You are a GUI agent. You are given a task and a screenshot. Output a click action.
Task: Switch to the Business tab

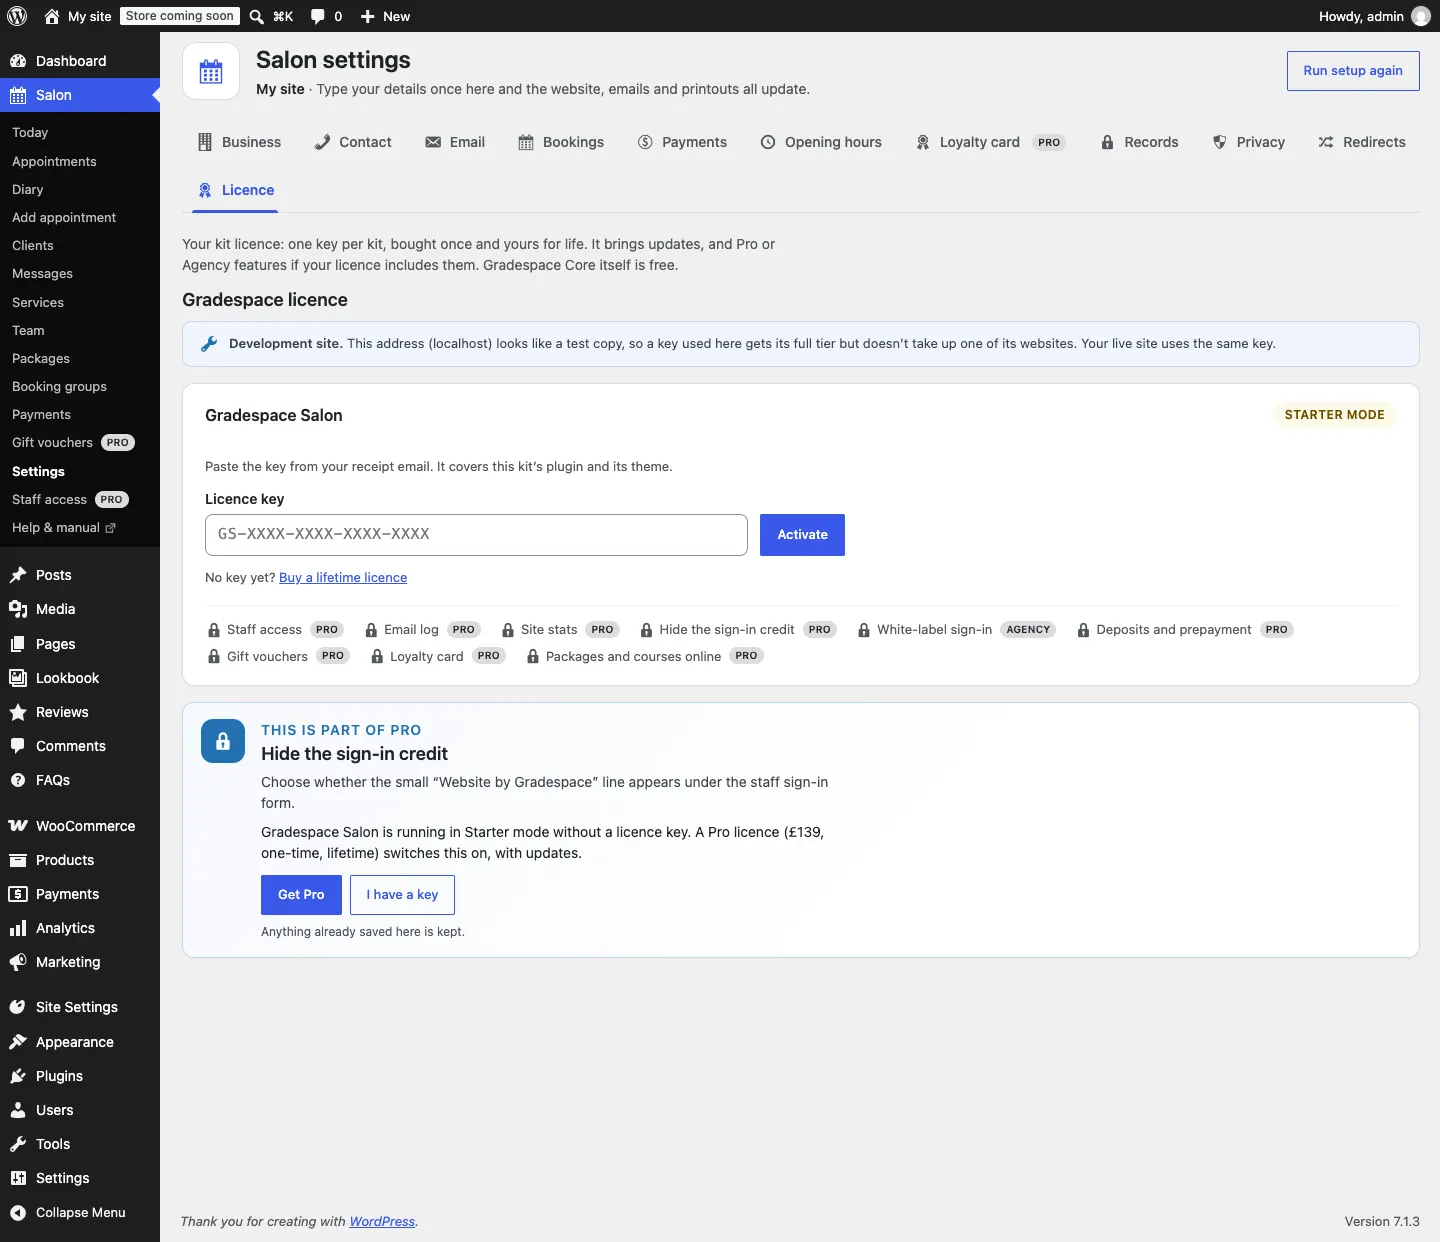pos(239,142)
